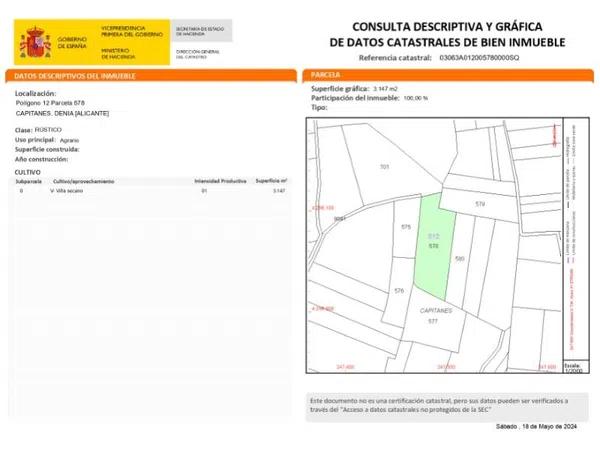This screenshot has height=450, width=600.
Task: Select parcel 576 on the map
Action: click(x=398, y=290)
